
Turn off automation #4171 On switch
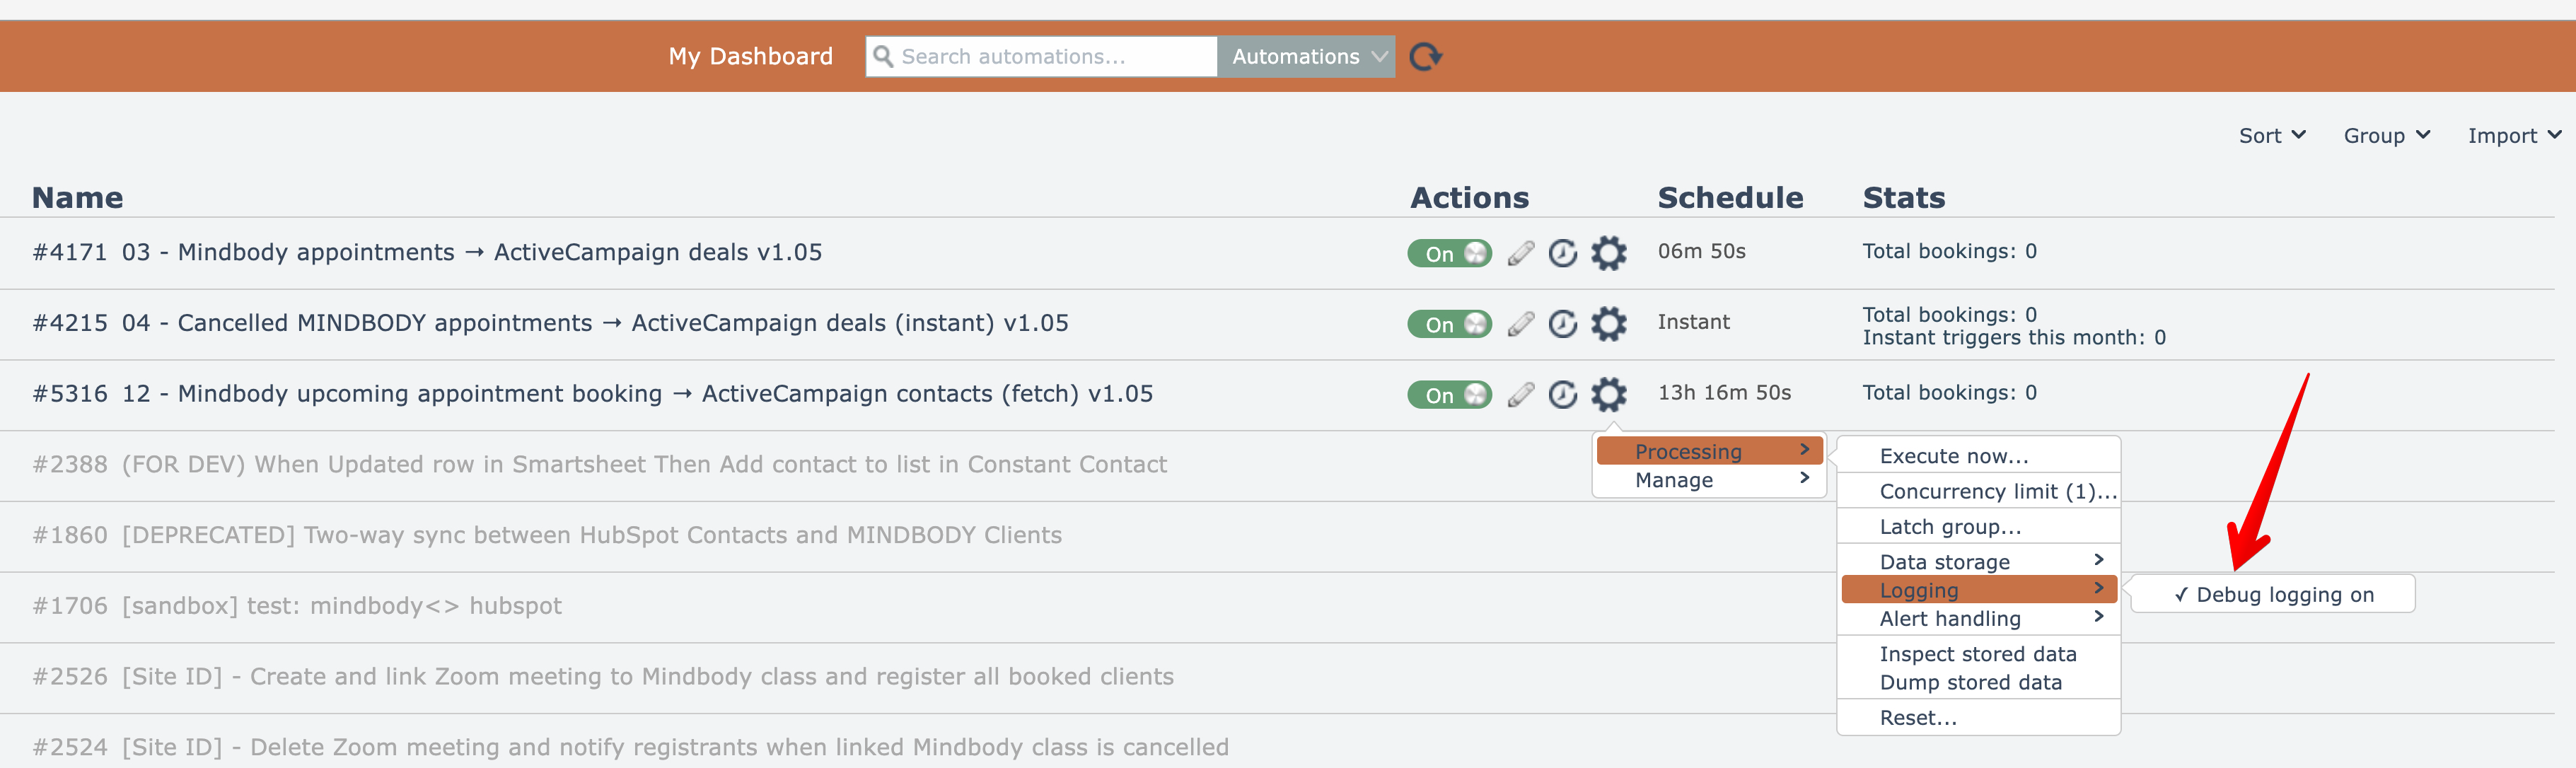click(x=1449, y=253)
